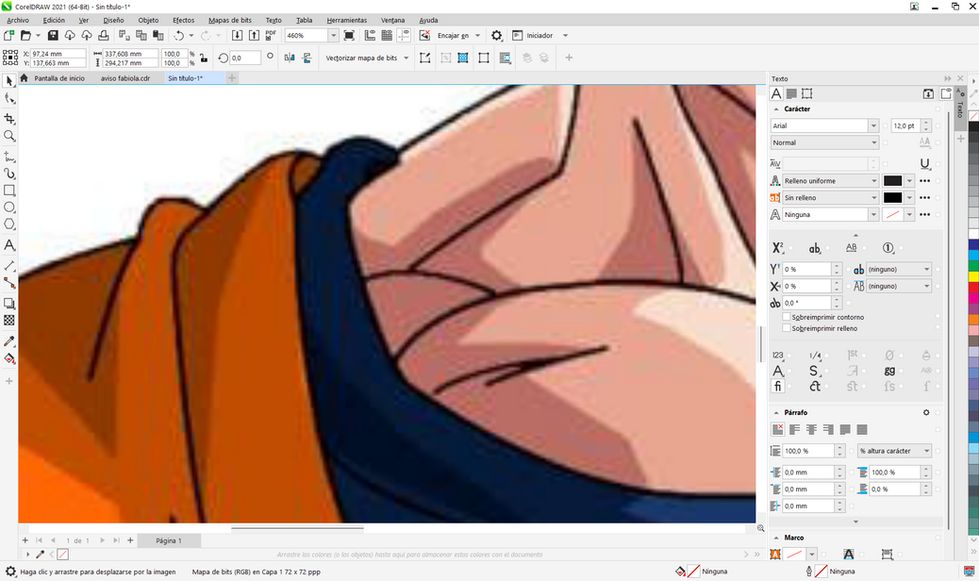Select the Crop tool
Screen dimensions: 979x581
coord(9,119)
